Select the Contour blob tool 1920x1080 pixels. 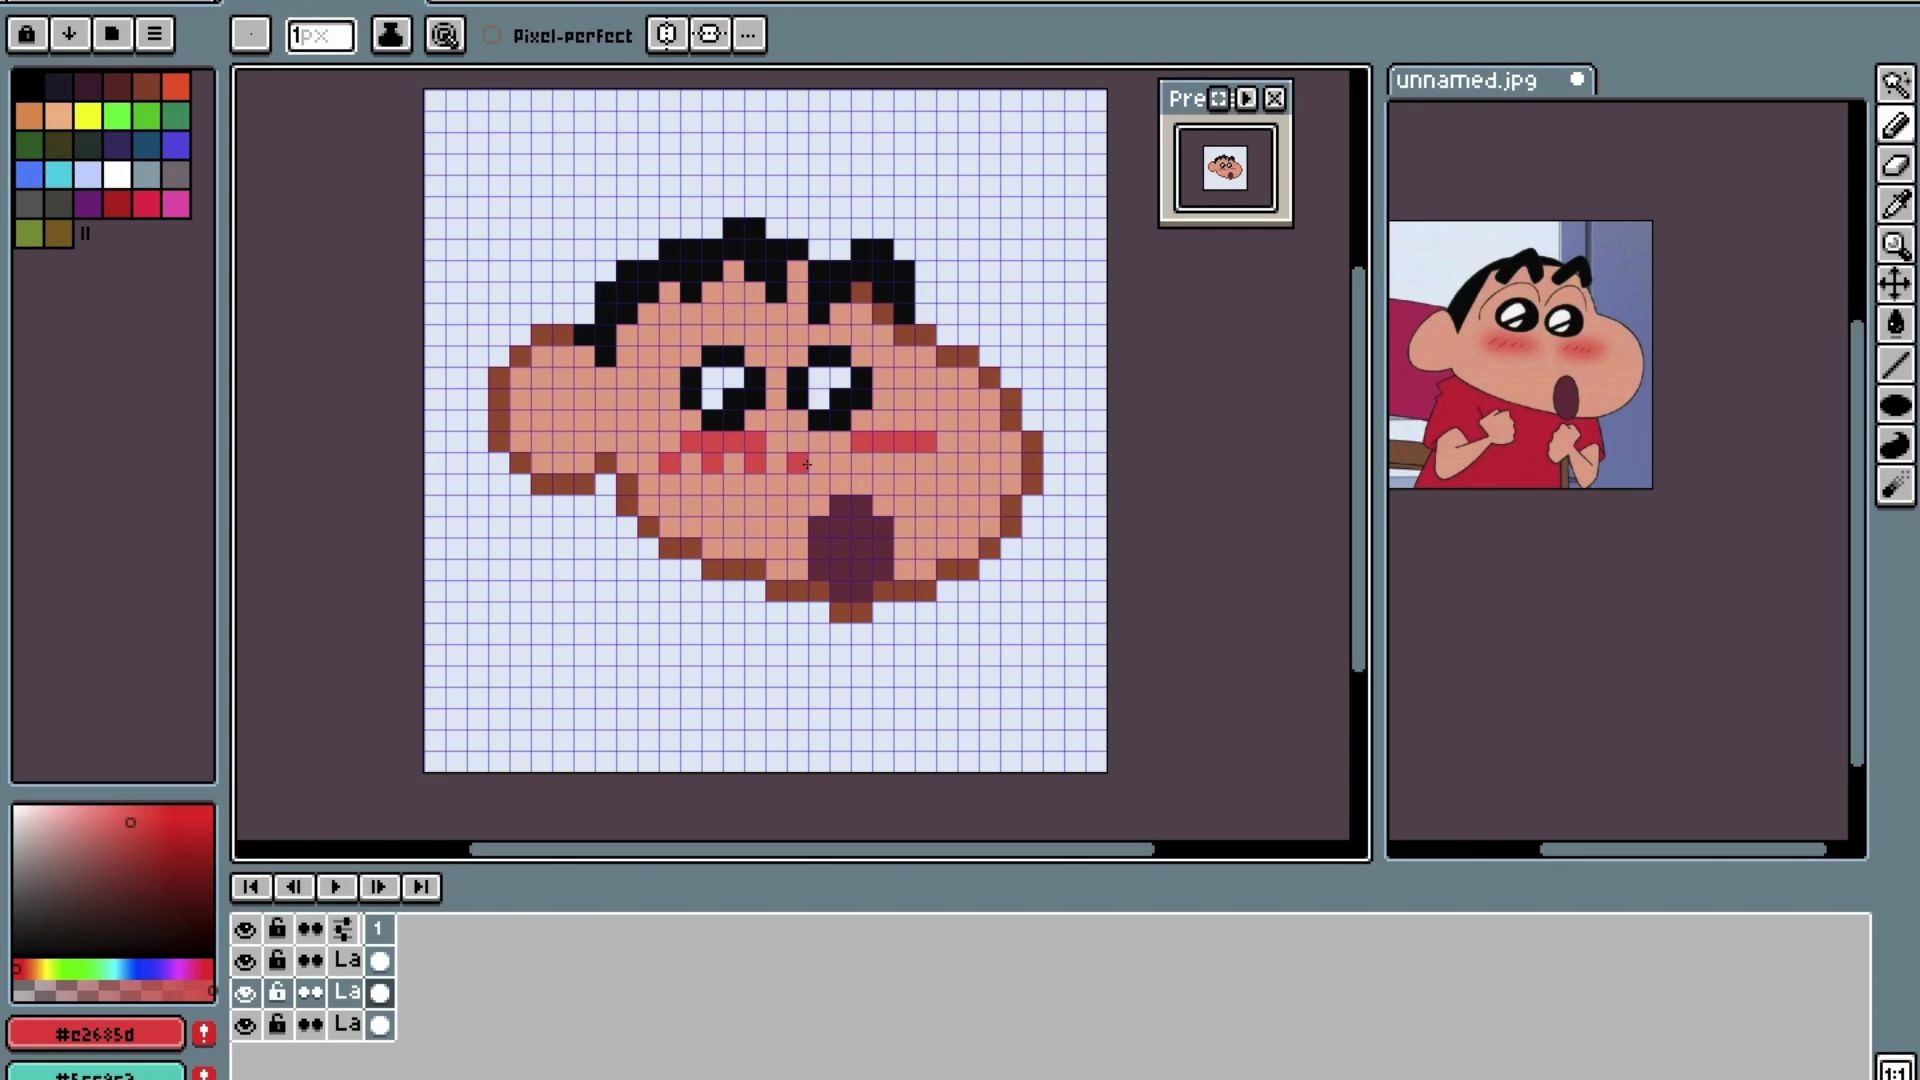(x=1895, y=446)
